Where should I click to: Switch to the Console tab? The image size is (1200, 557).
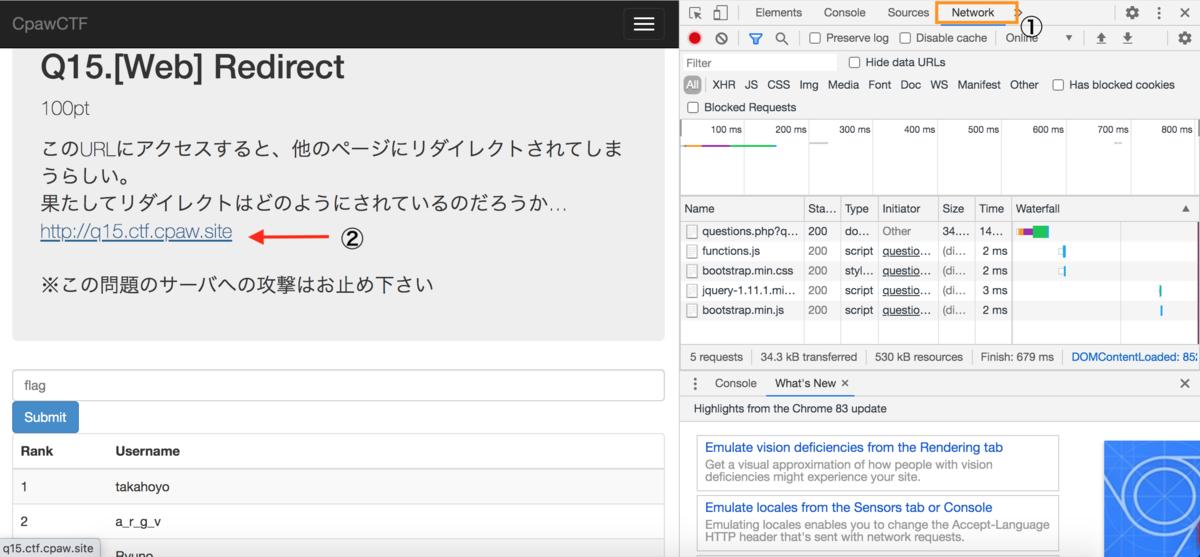point(845,13)
